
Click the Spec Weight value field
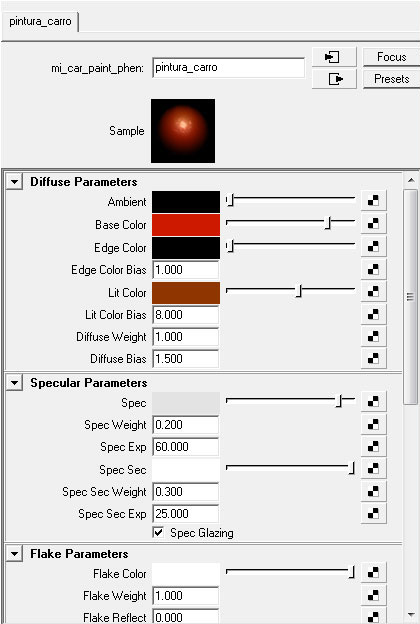186,425
